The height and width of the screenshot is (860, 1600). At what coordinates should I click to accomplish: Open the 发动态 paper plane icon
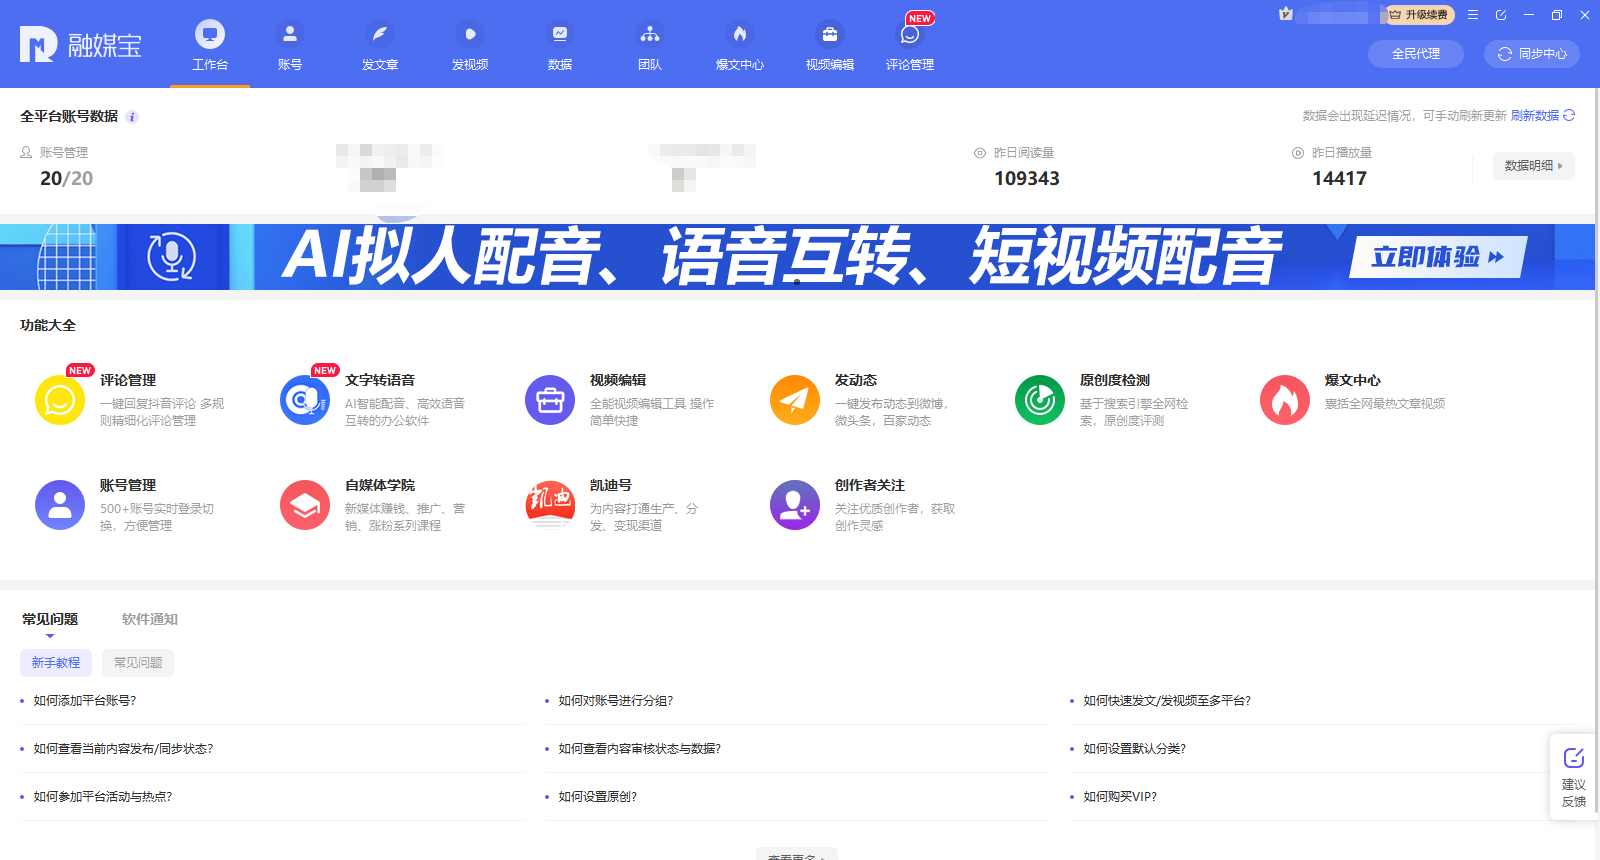coord(795,400)
